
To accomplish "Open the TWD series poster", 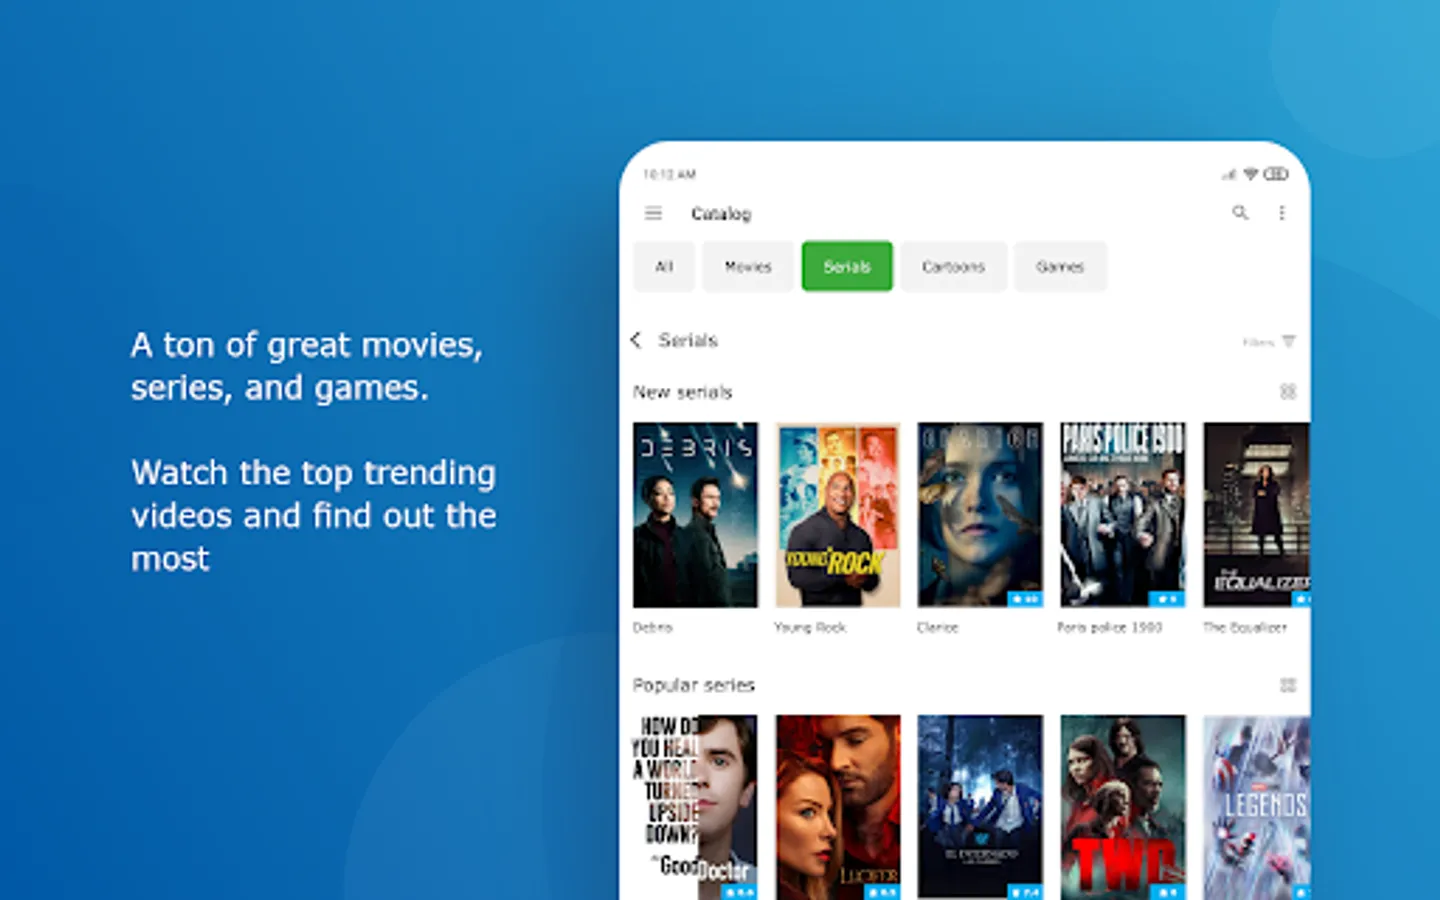I will pos(1123,807).
